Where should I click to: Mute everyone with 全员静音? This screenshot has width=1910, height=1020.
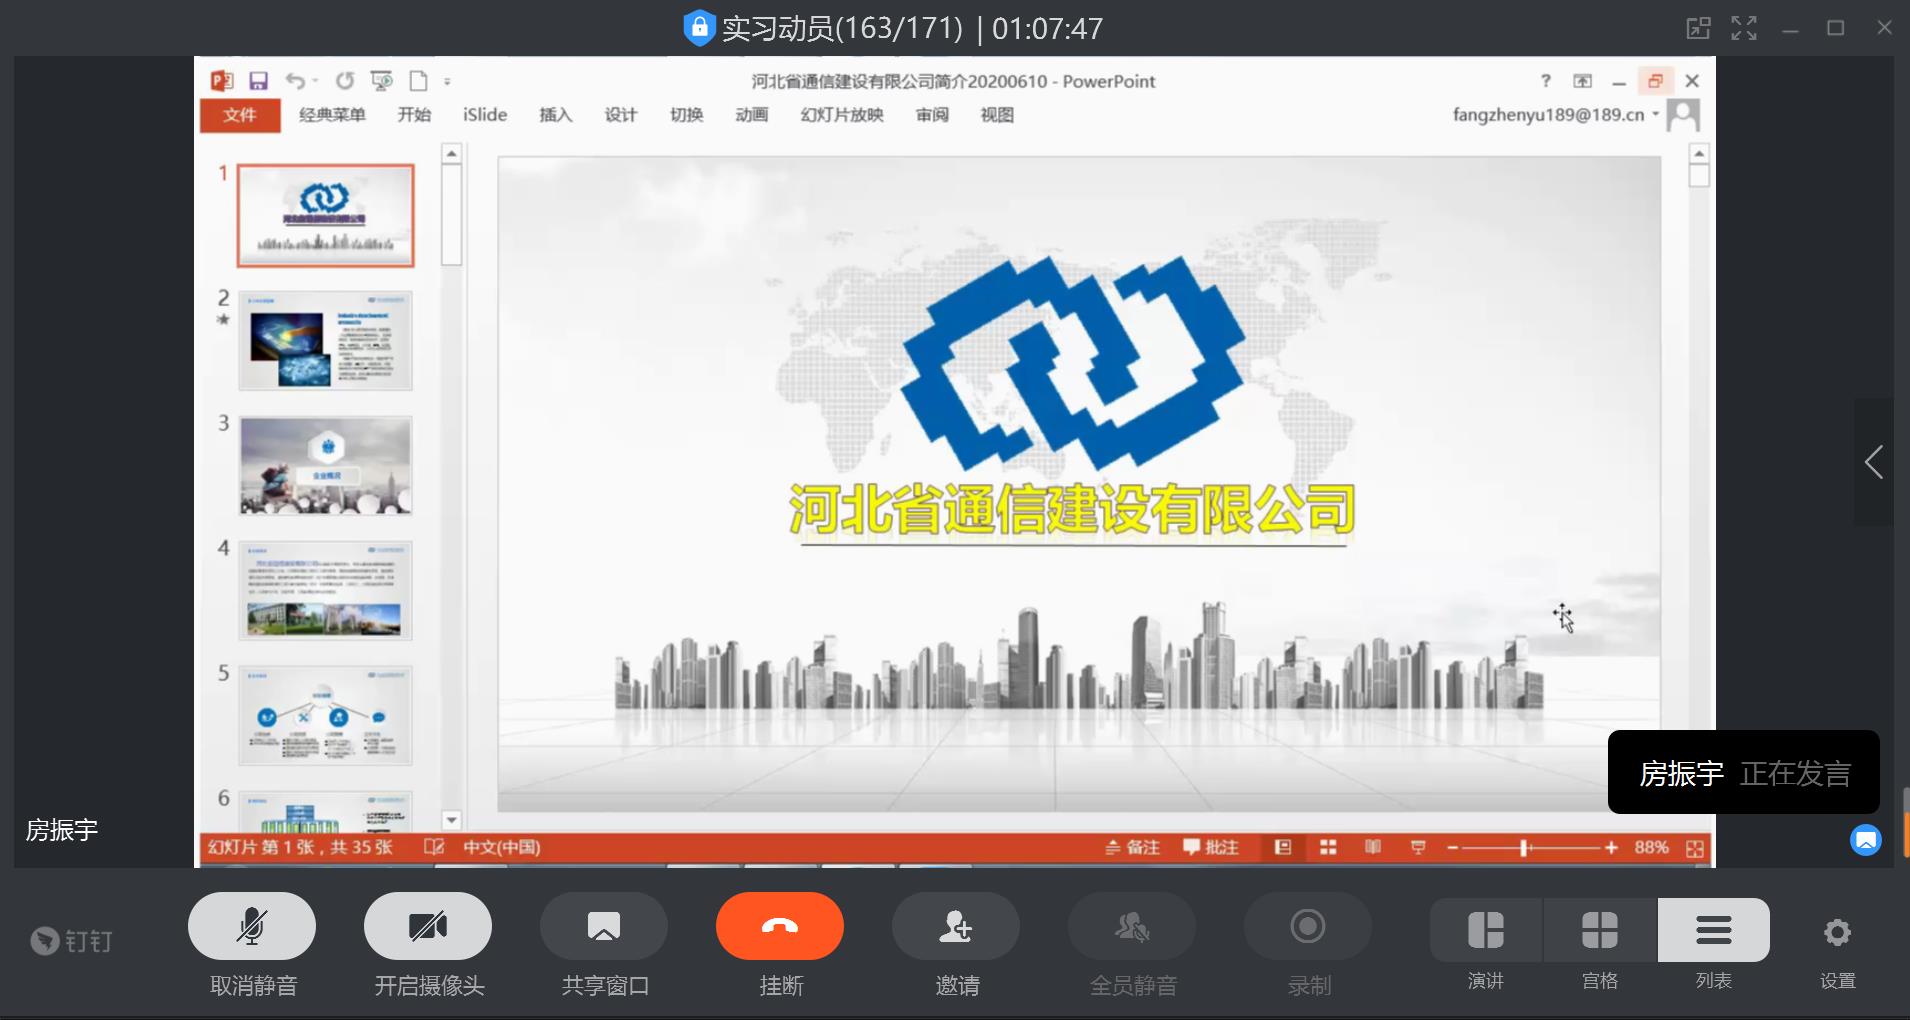1132,926
